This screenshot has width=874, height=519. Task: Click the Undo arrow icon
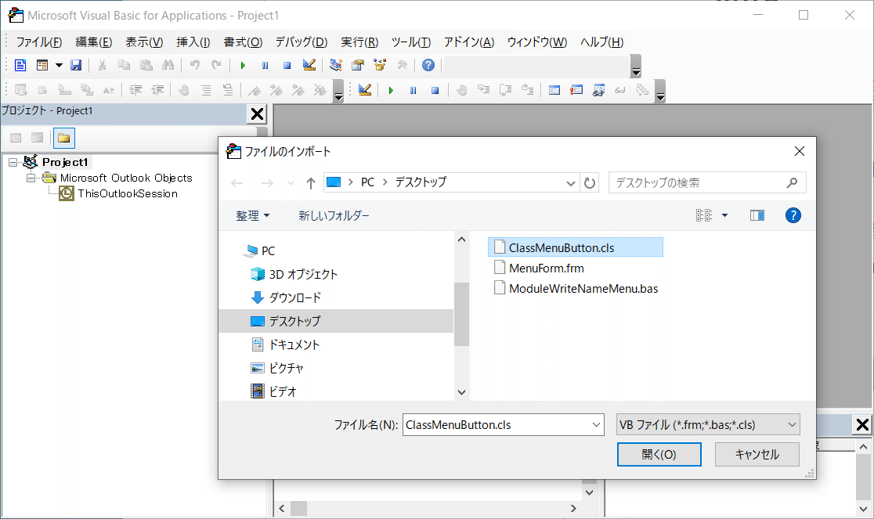[194, 65]
